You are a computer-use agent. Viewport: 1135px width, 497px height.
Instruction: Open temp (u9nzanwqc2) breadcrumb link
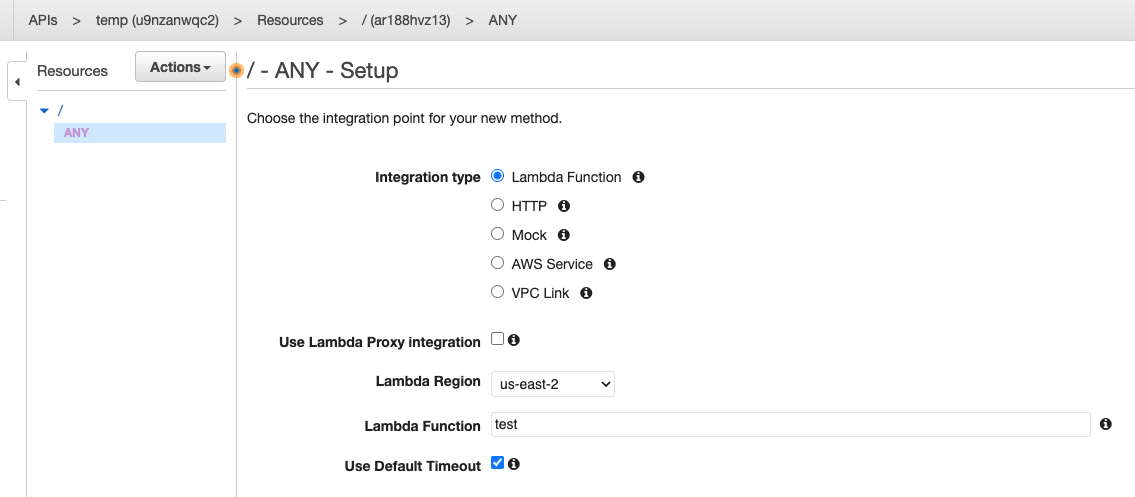[157, 20]
